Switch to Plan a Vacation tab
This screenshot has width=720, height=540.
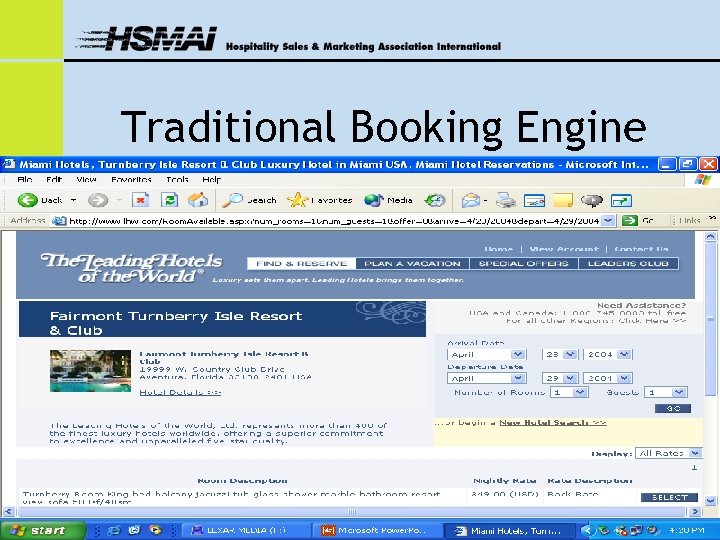[412, 264]
